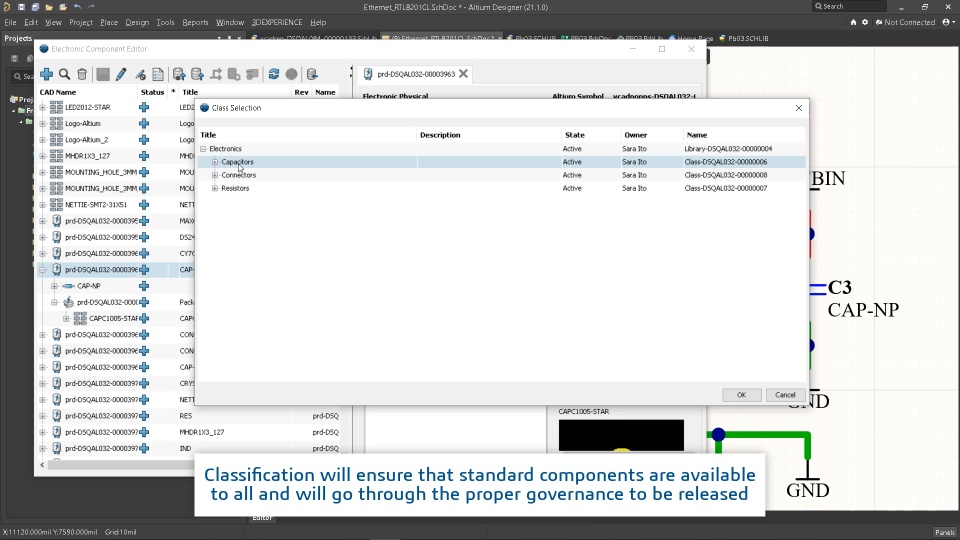This screenshot has width=960, height=540.
Task: Click the Save All icon in title bar
Action: tap(35, 7)
